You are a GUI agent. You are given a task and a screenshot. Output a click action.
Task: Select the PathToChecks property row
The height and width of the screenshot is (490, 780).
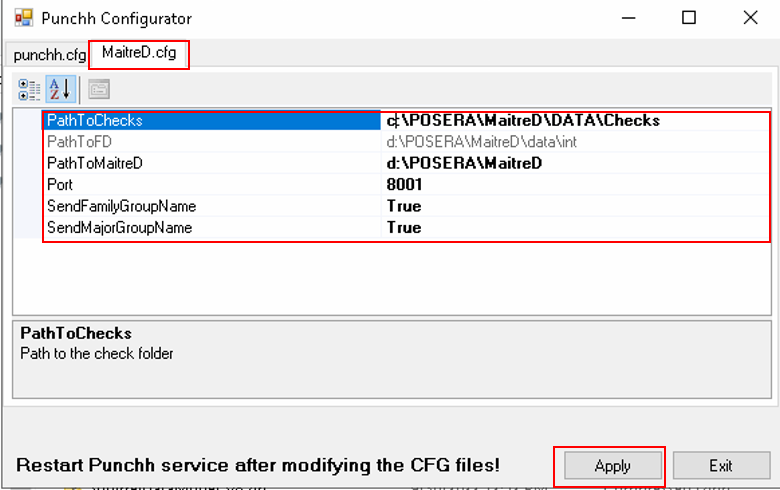[x=211, y=121]
